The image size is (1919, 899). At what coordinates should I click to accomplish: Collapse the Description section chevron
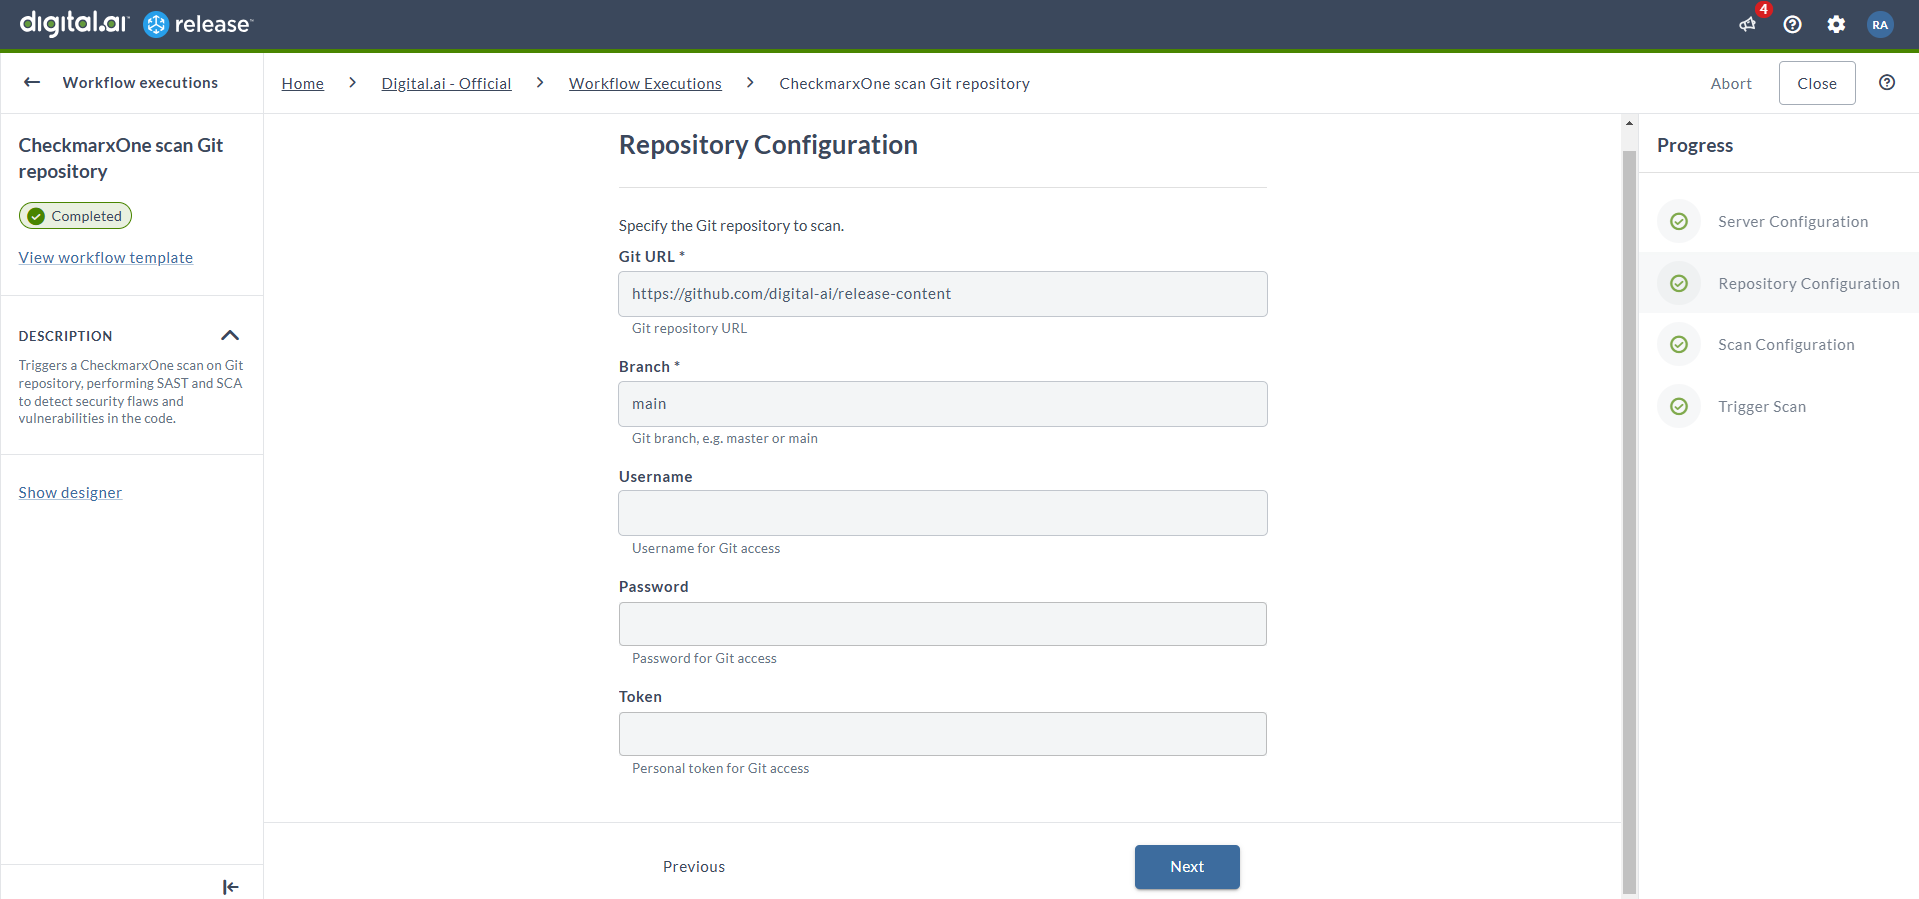point(230,335)
